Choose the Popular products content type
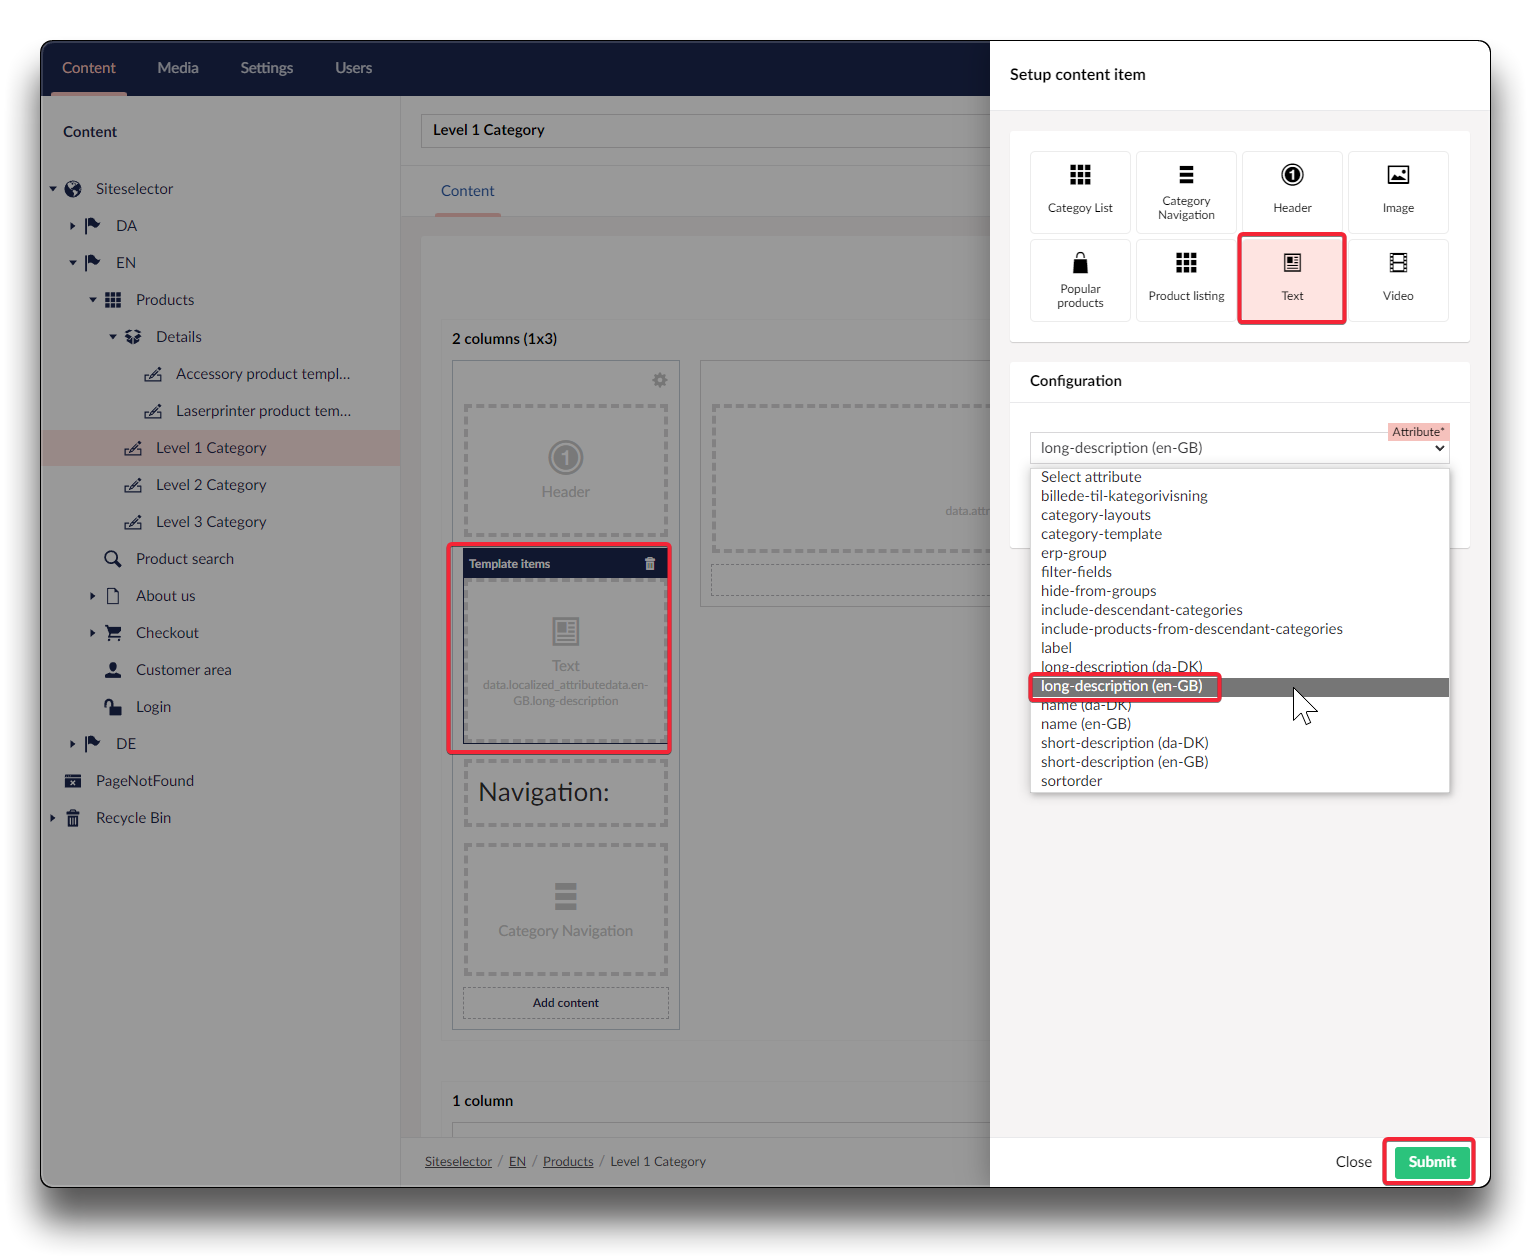 (1080, 280)
